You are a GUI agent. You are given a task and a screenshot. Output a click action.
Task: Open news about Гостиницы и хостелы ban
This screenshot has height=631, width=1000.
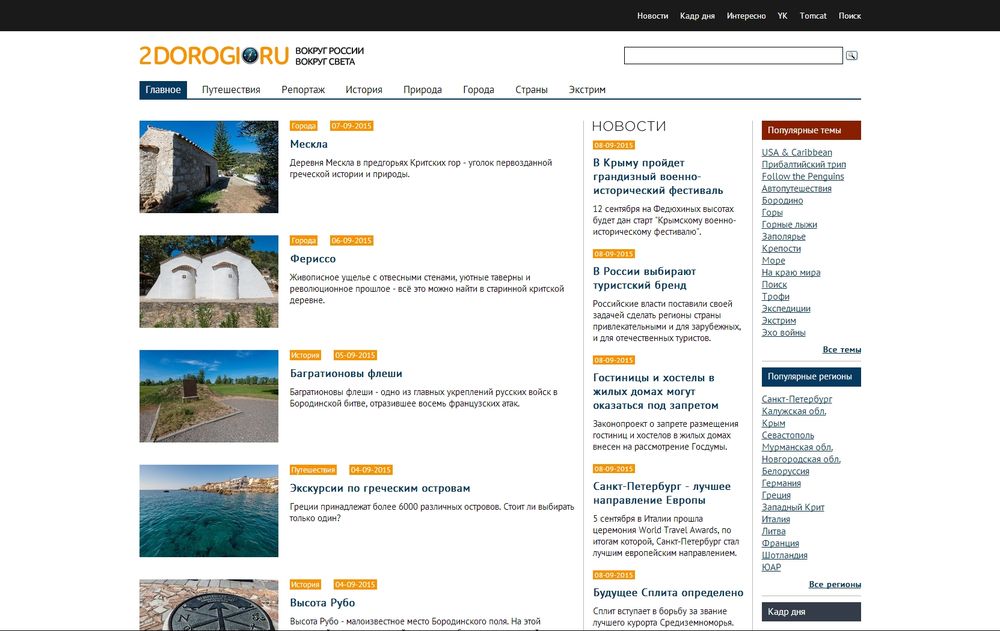pos(656,392)
